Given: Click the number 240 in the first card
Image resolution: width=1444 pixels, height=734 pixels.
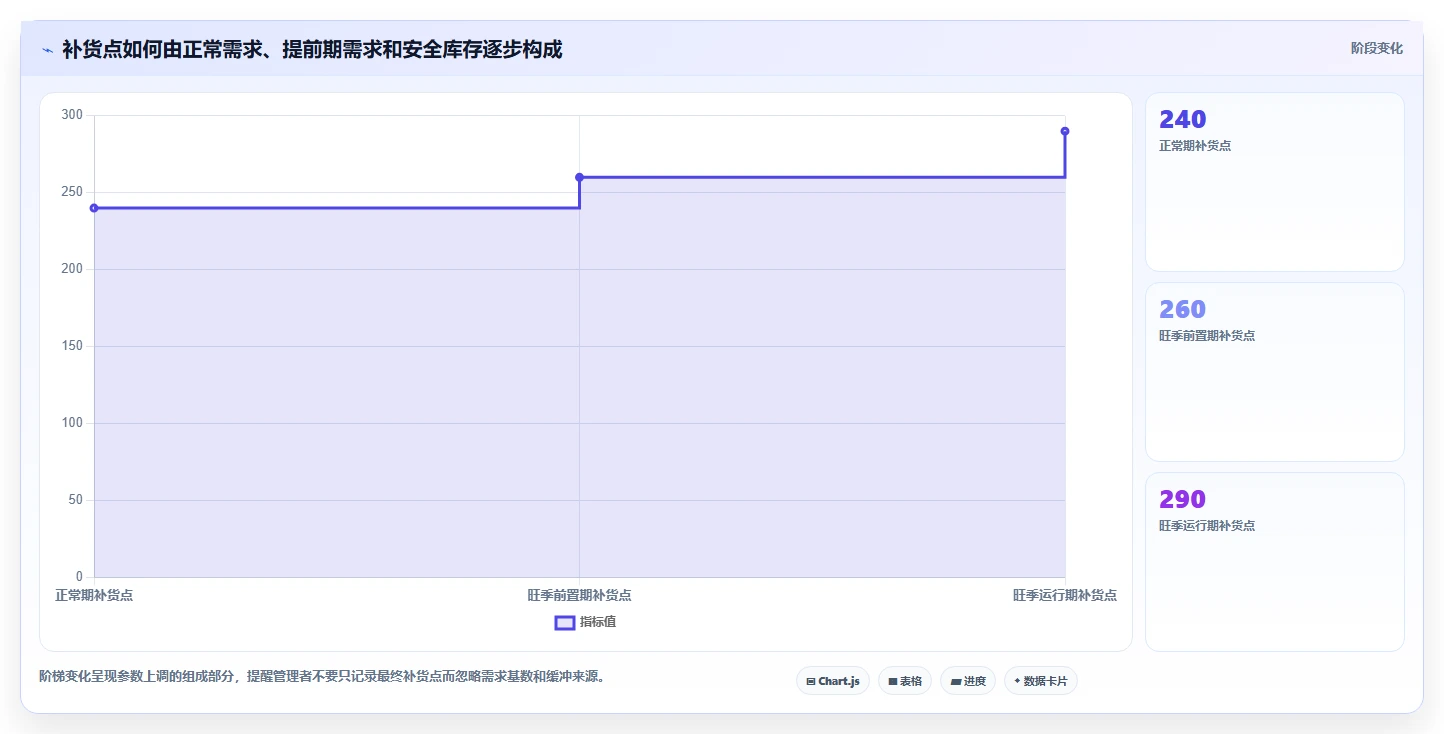Looking at the screenshot, I should pos(1182,119).
